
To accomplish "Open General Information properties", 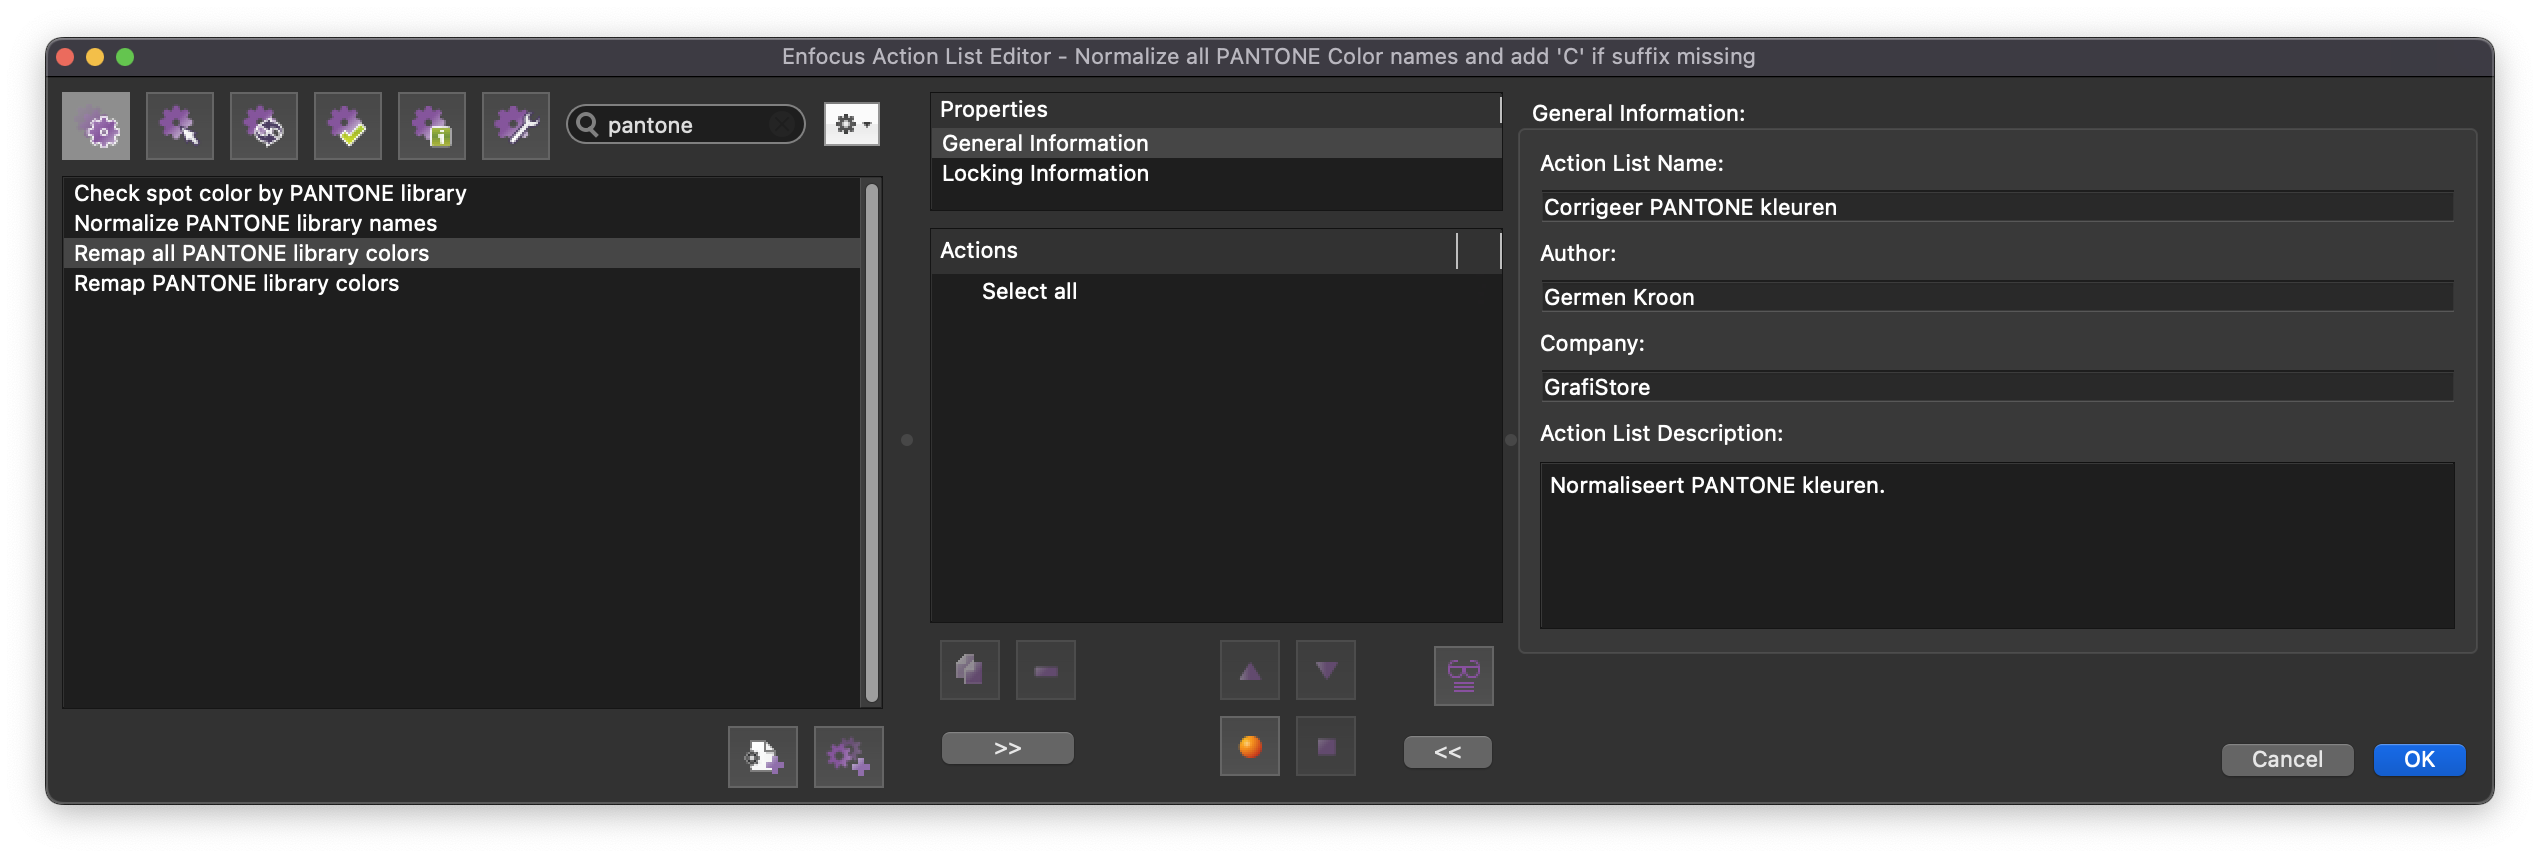I will [x=1216, y=143].
